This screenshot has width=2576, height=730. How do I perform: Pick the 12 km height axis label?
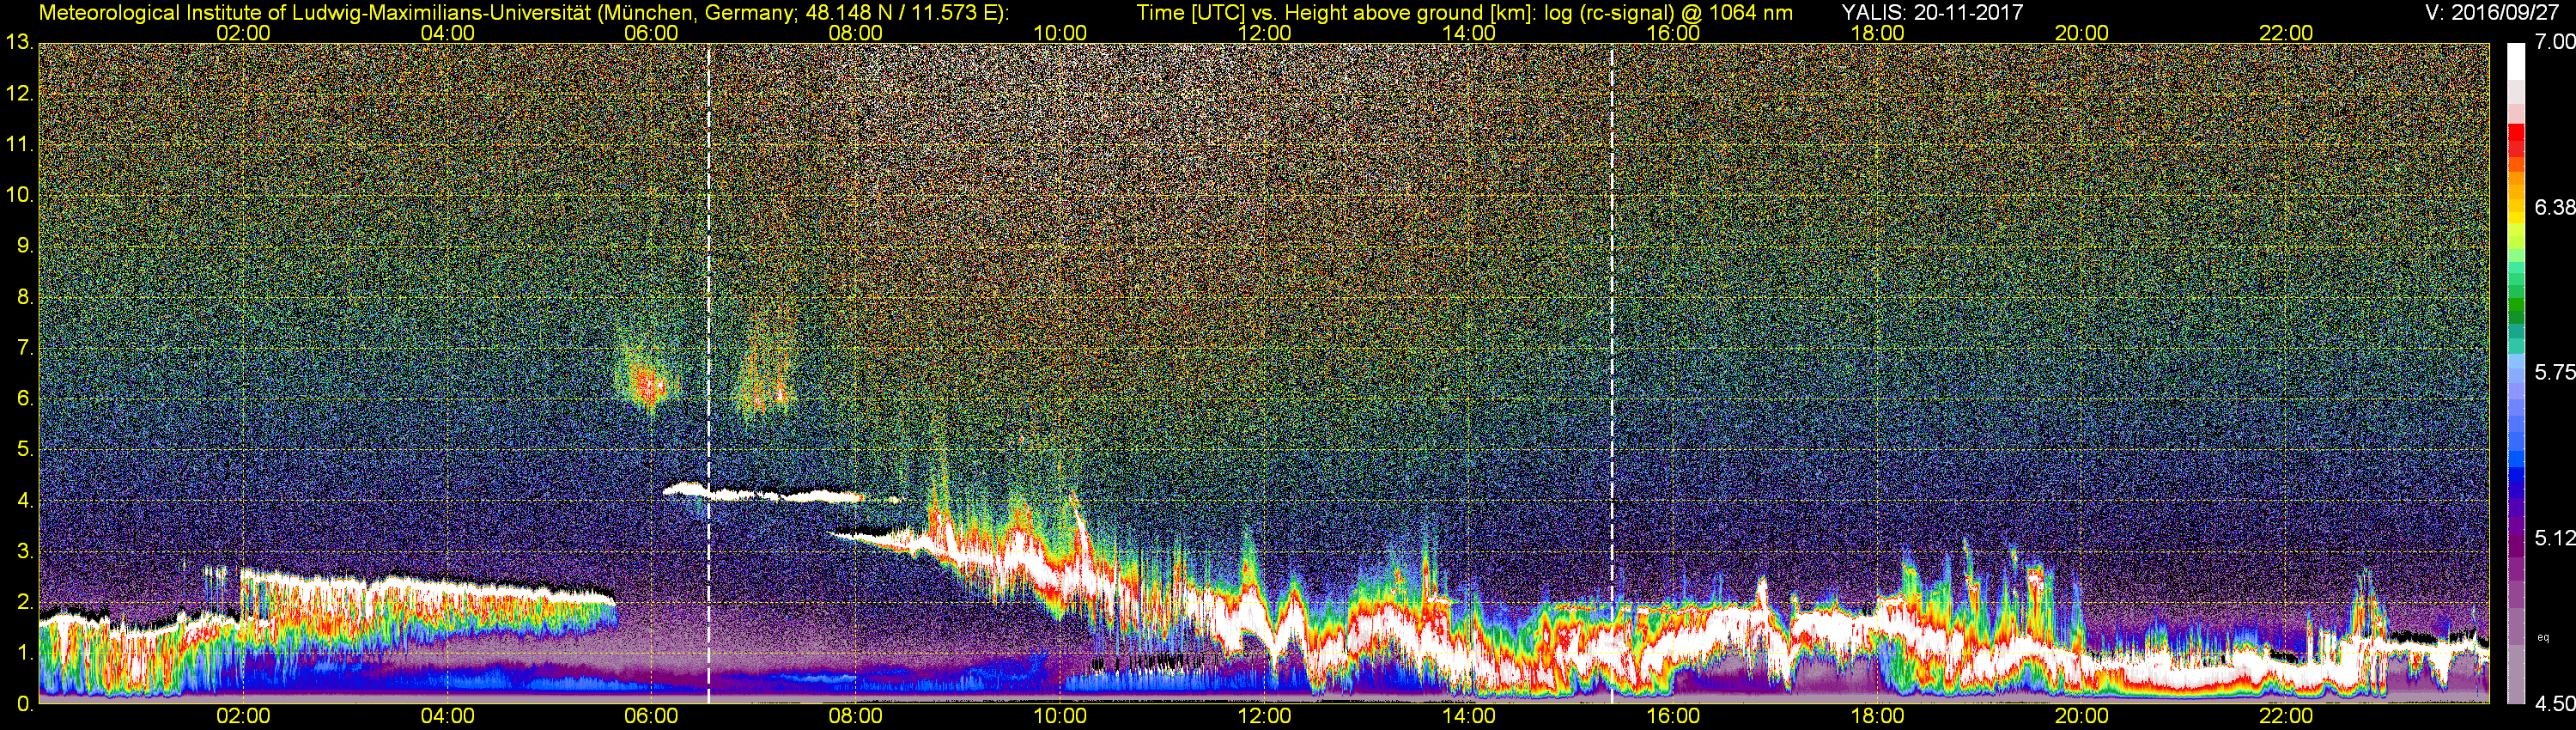coord(19,93)
